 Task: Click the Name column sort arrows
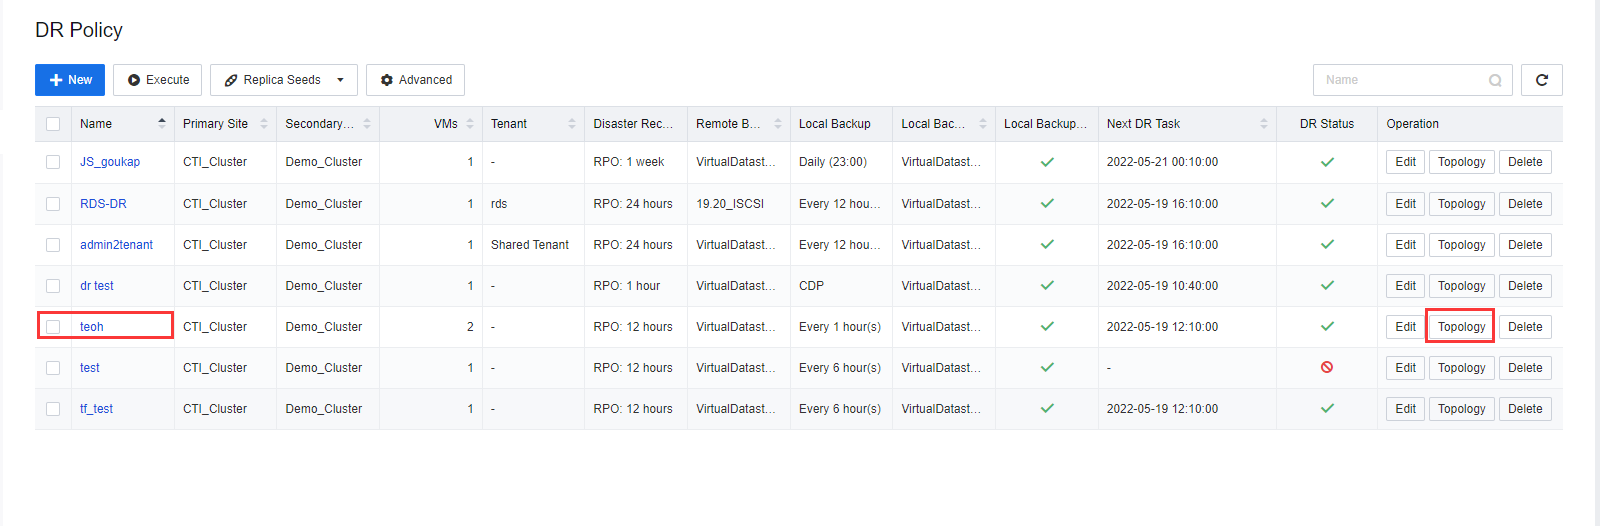coord(162,123)
